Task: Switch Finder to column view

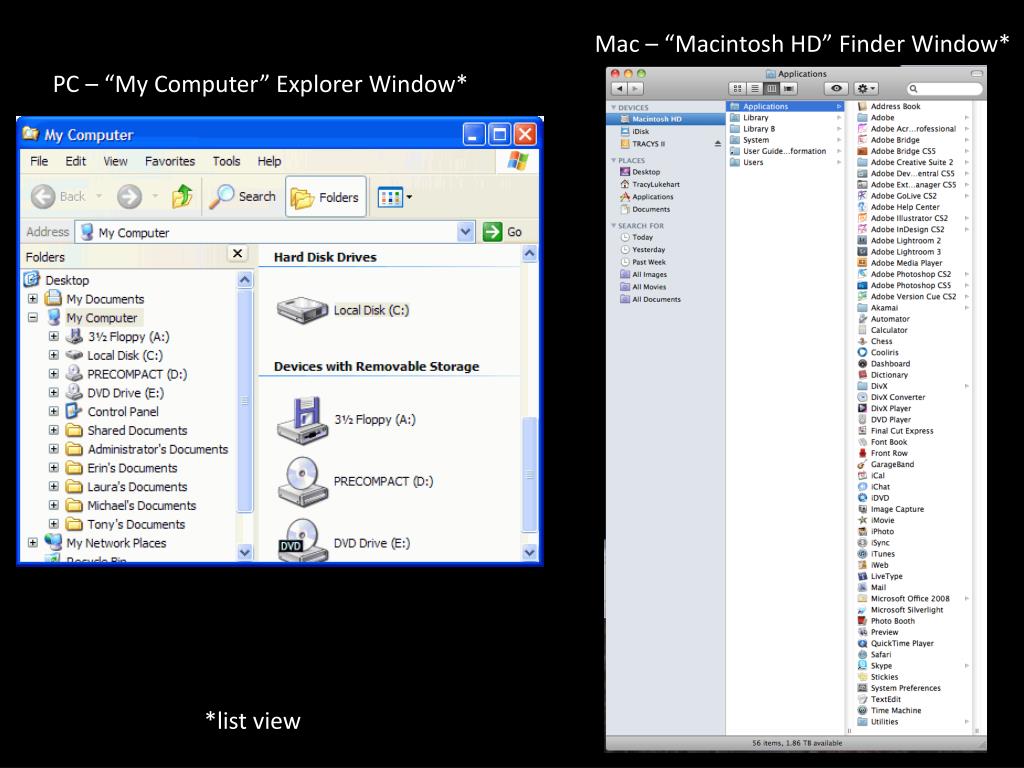Action: tap(771, 88)
